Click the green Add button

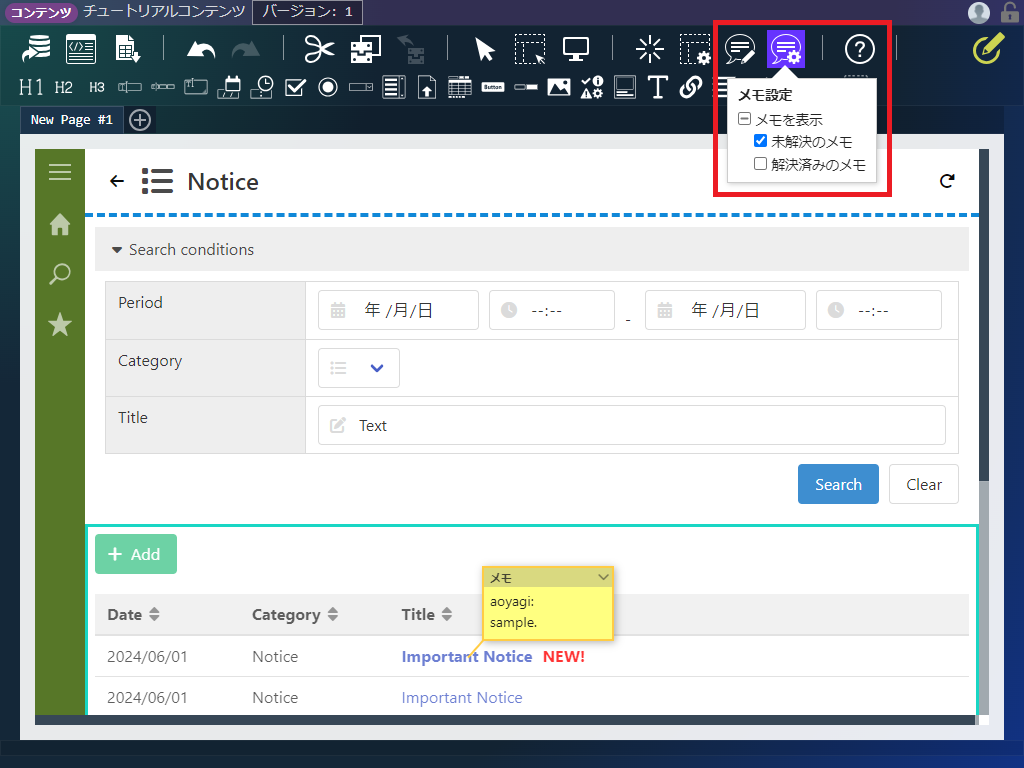pos(136,554)
